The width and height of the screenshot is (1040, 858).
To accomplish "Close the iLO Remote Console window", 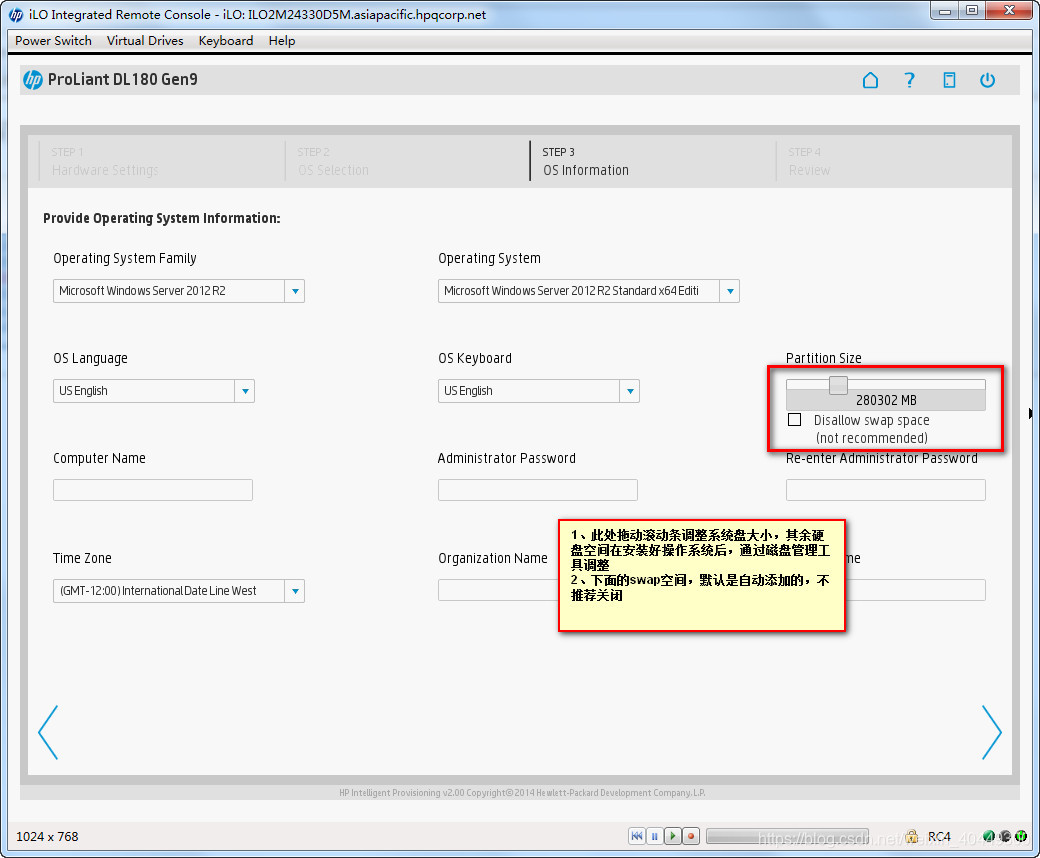I will (1009, 11).
